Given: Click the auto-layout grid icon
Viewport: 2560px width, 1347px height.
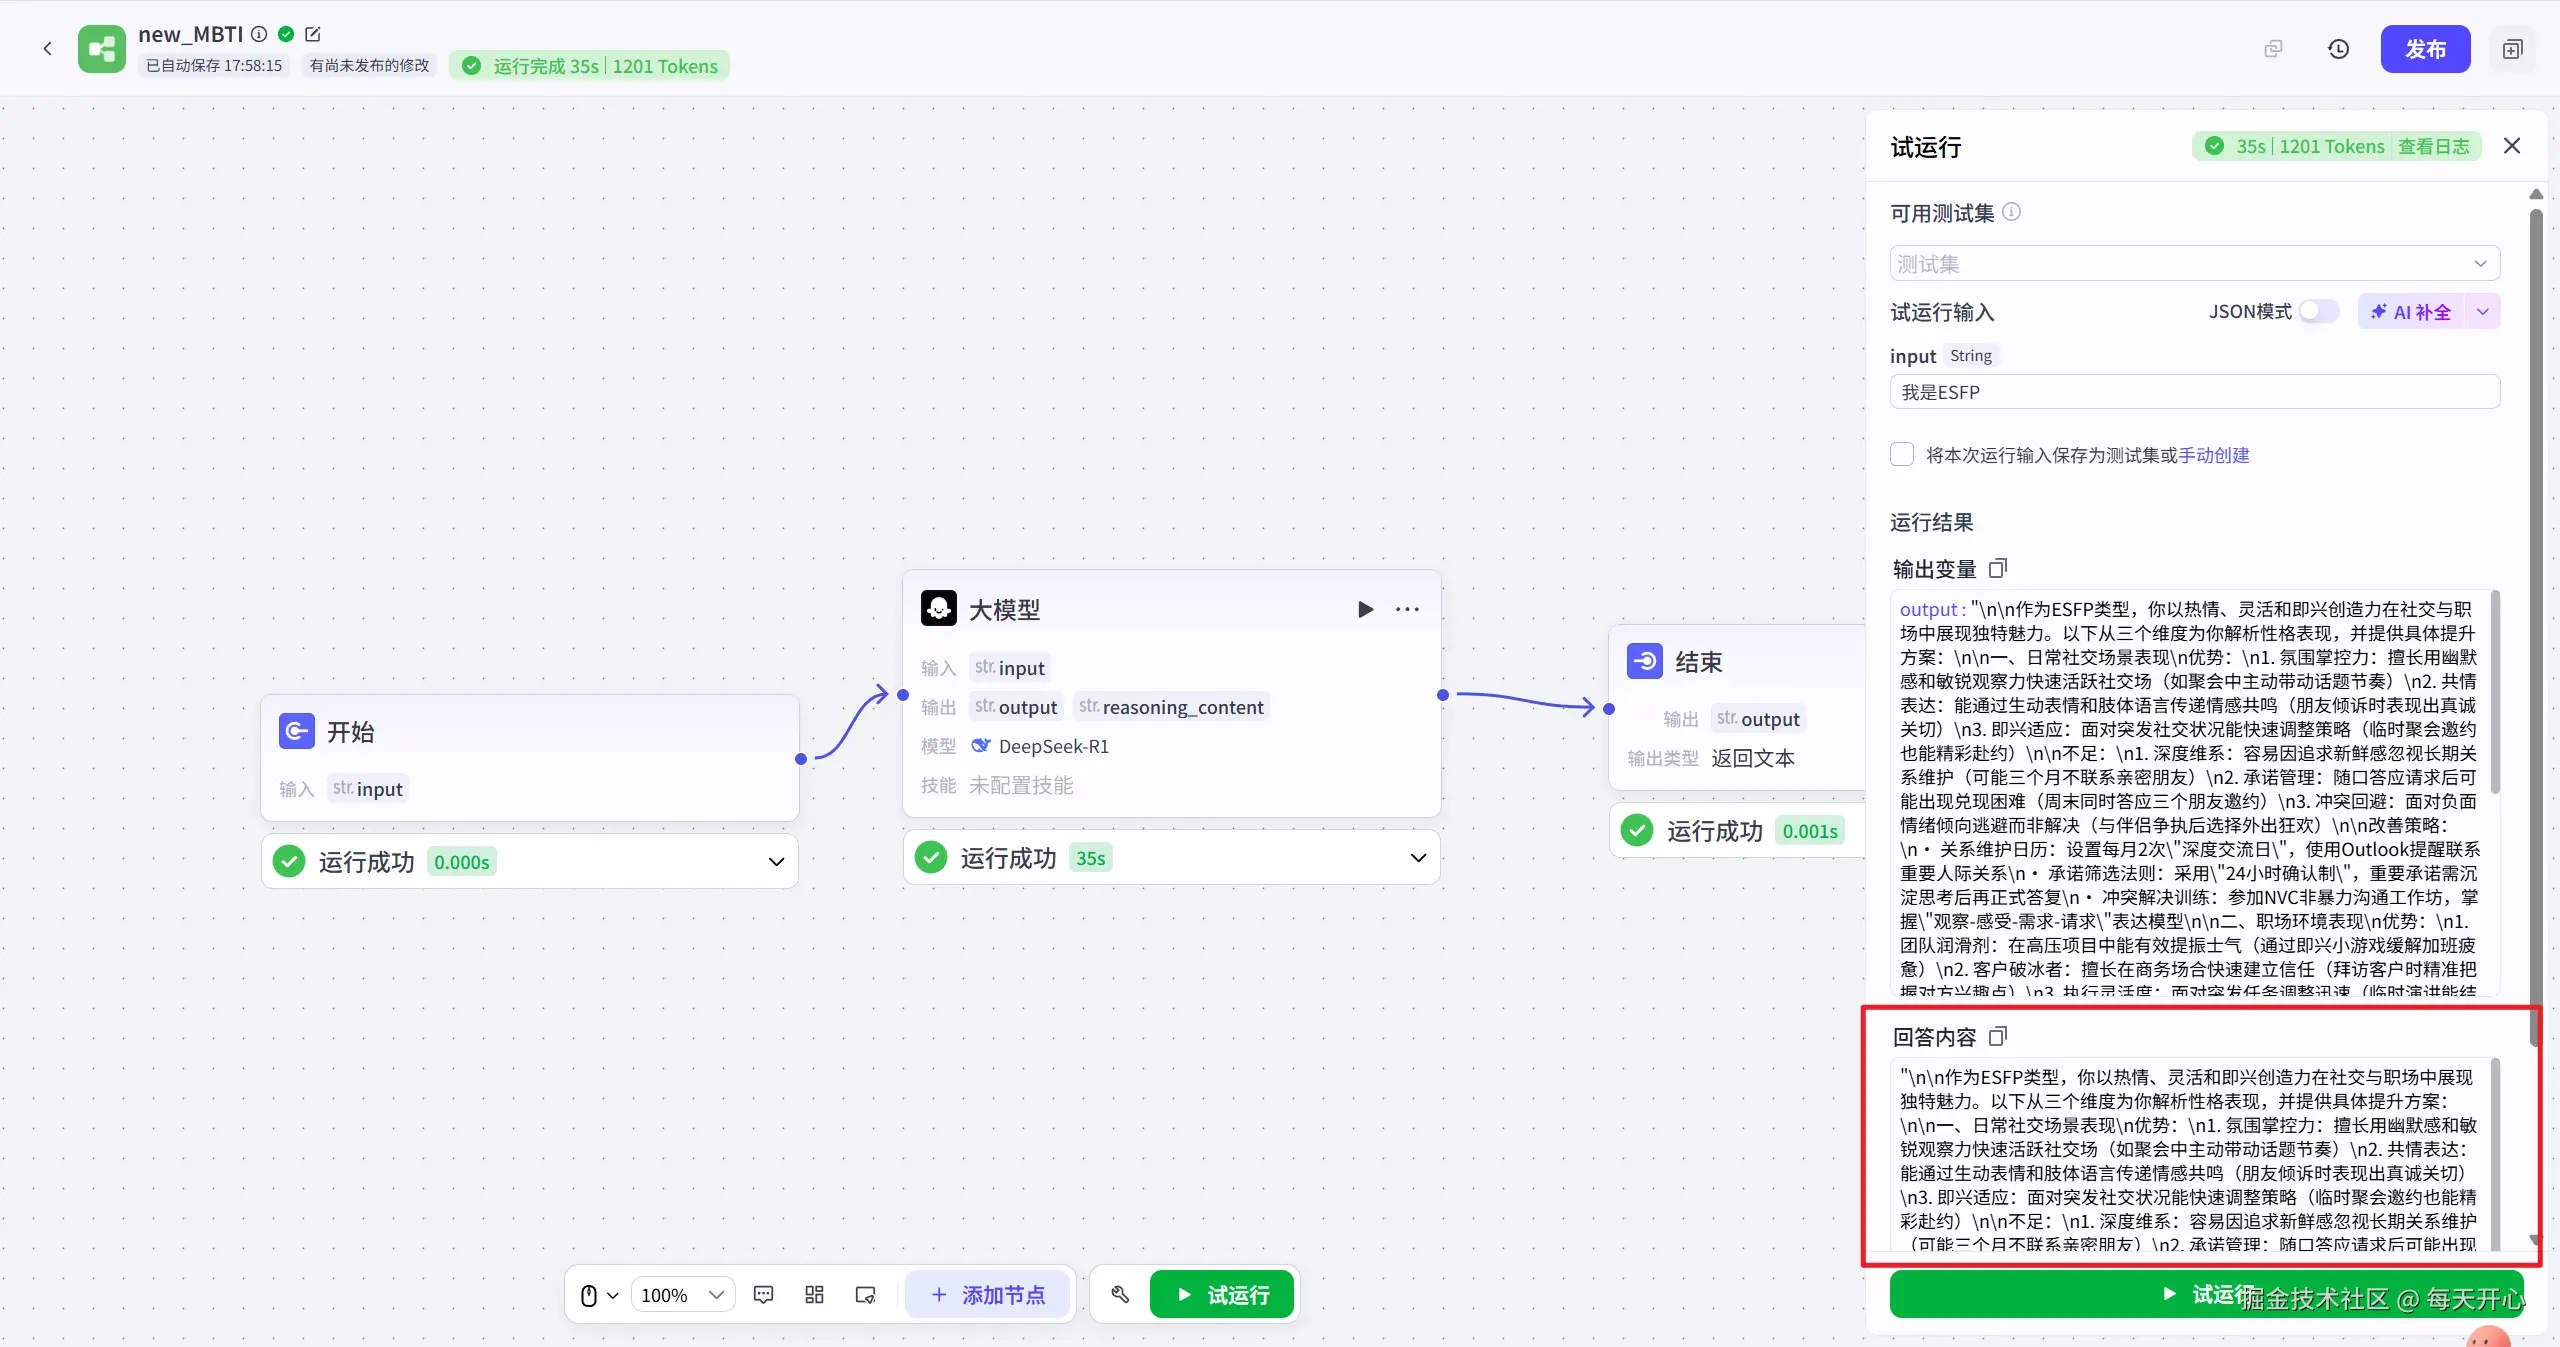Looking at the screenshot, I should [814, 1295].
